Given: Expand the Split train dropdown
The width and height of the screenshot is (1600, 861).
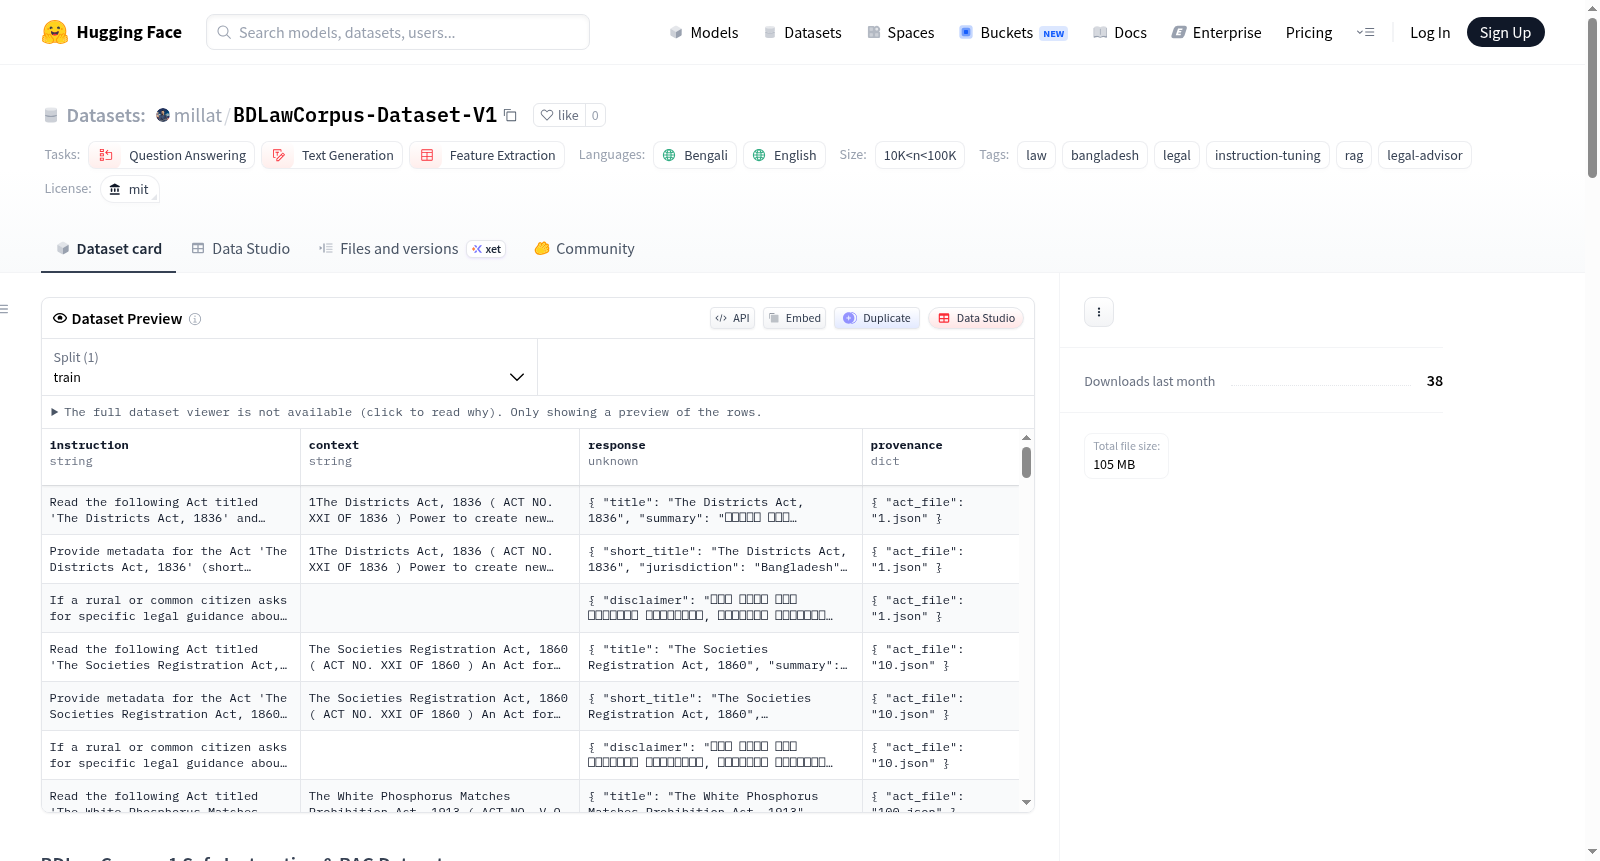Looking at the screenshot, I should 289,367.
